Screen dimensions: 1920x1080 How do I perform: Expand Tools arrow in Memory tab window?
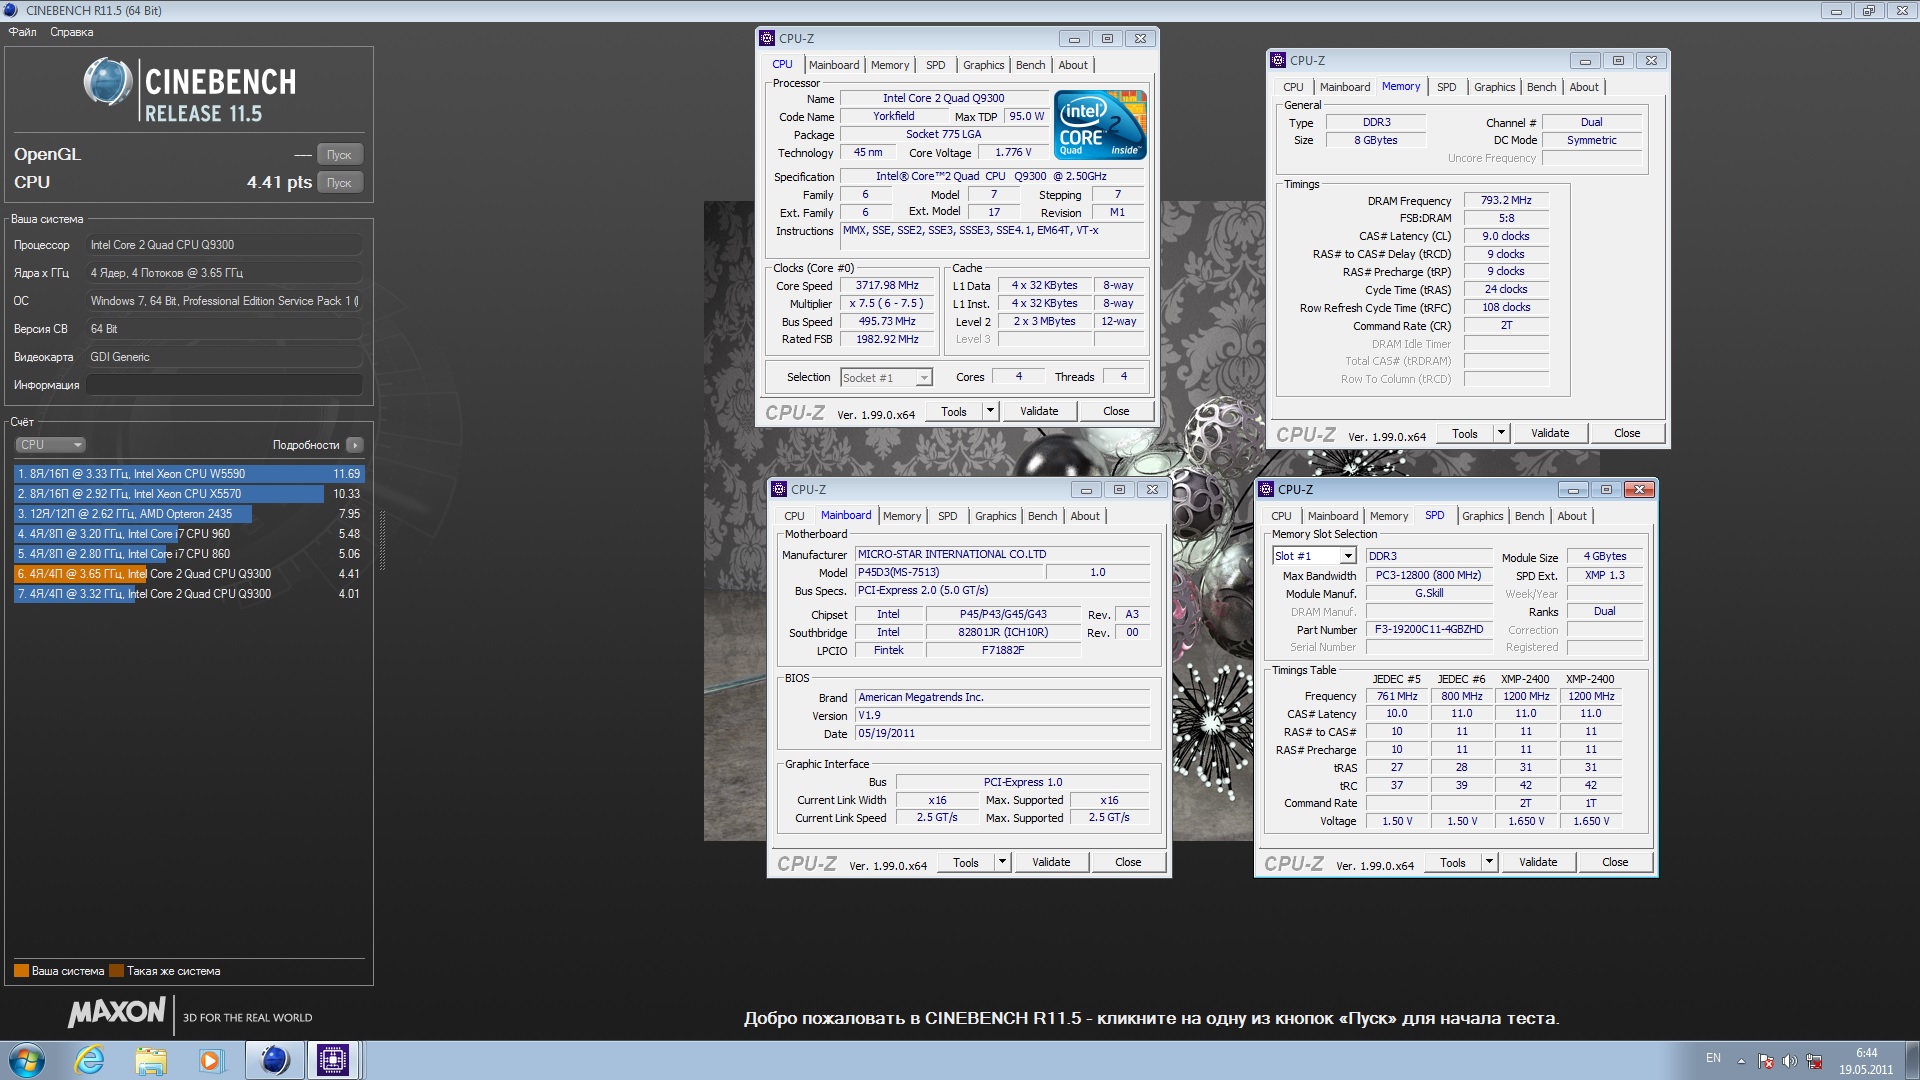click(x=1501, y=433)
